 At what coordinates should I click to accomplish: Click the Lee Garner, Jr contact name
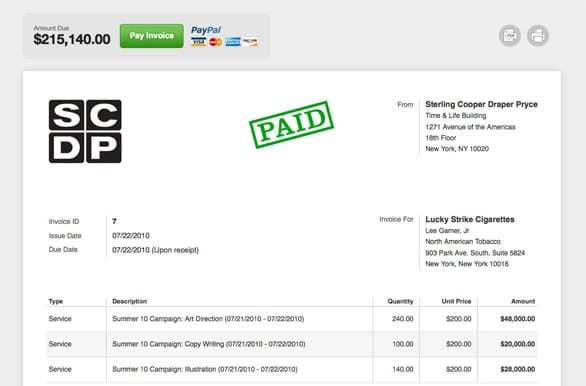click(x=447, y=231)
